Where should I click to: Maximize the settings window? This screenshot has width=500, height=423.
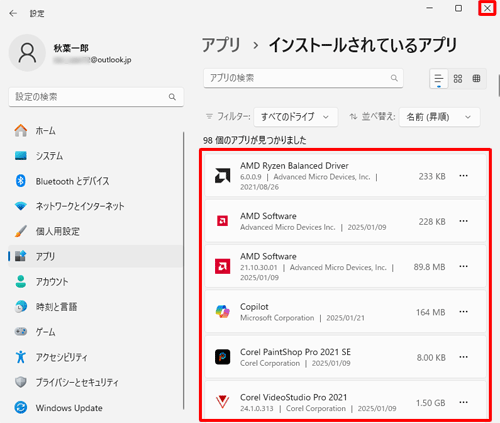point(459,8)
